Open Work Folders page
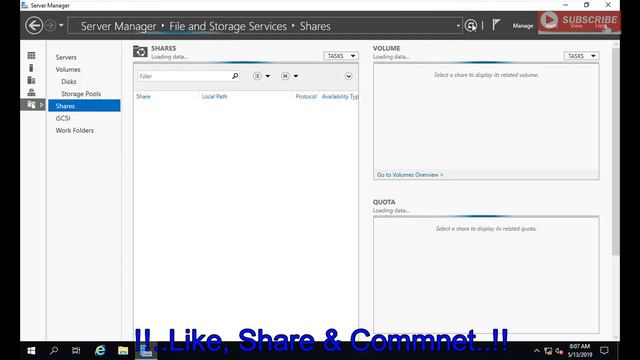The image size is (640, 360). 75,130
